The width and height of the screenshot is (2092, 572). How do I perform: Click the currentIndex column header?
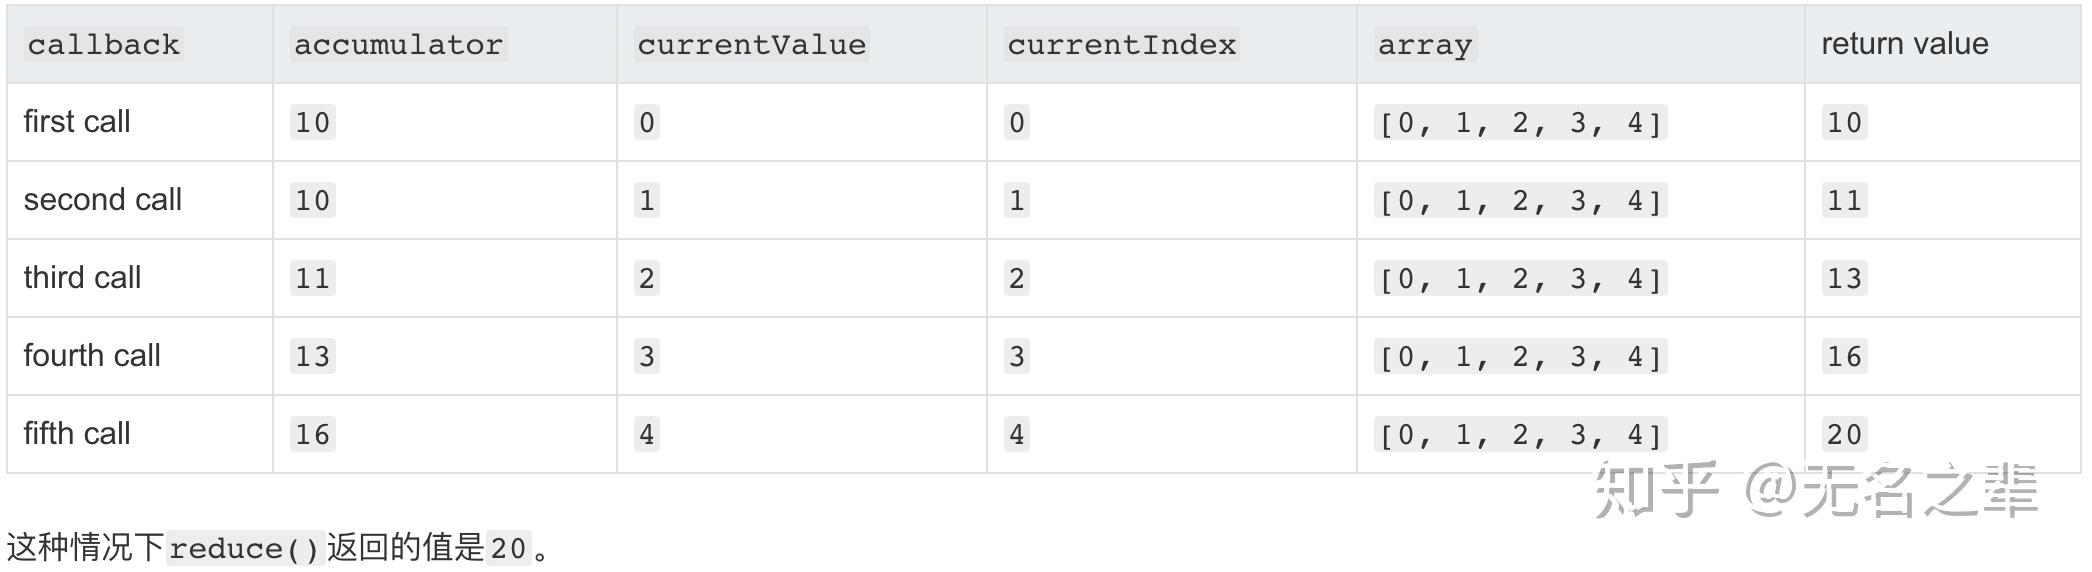click(1121, 45)
